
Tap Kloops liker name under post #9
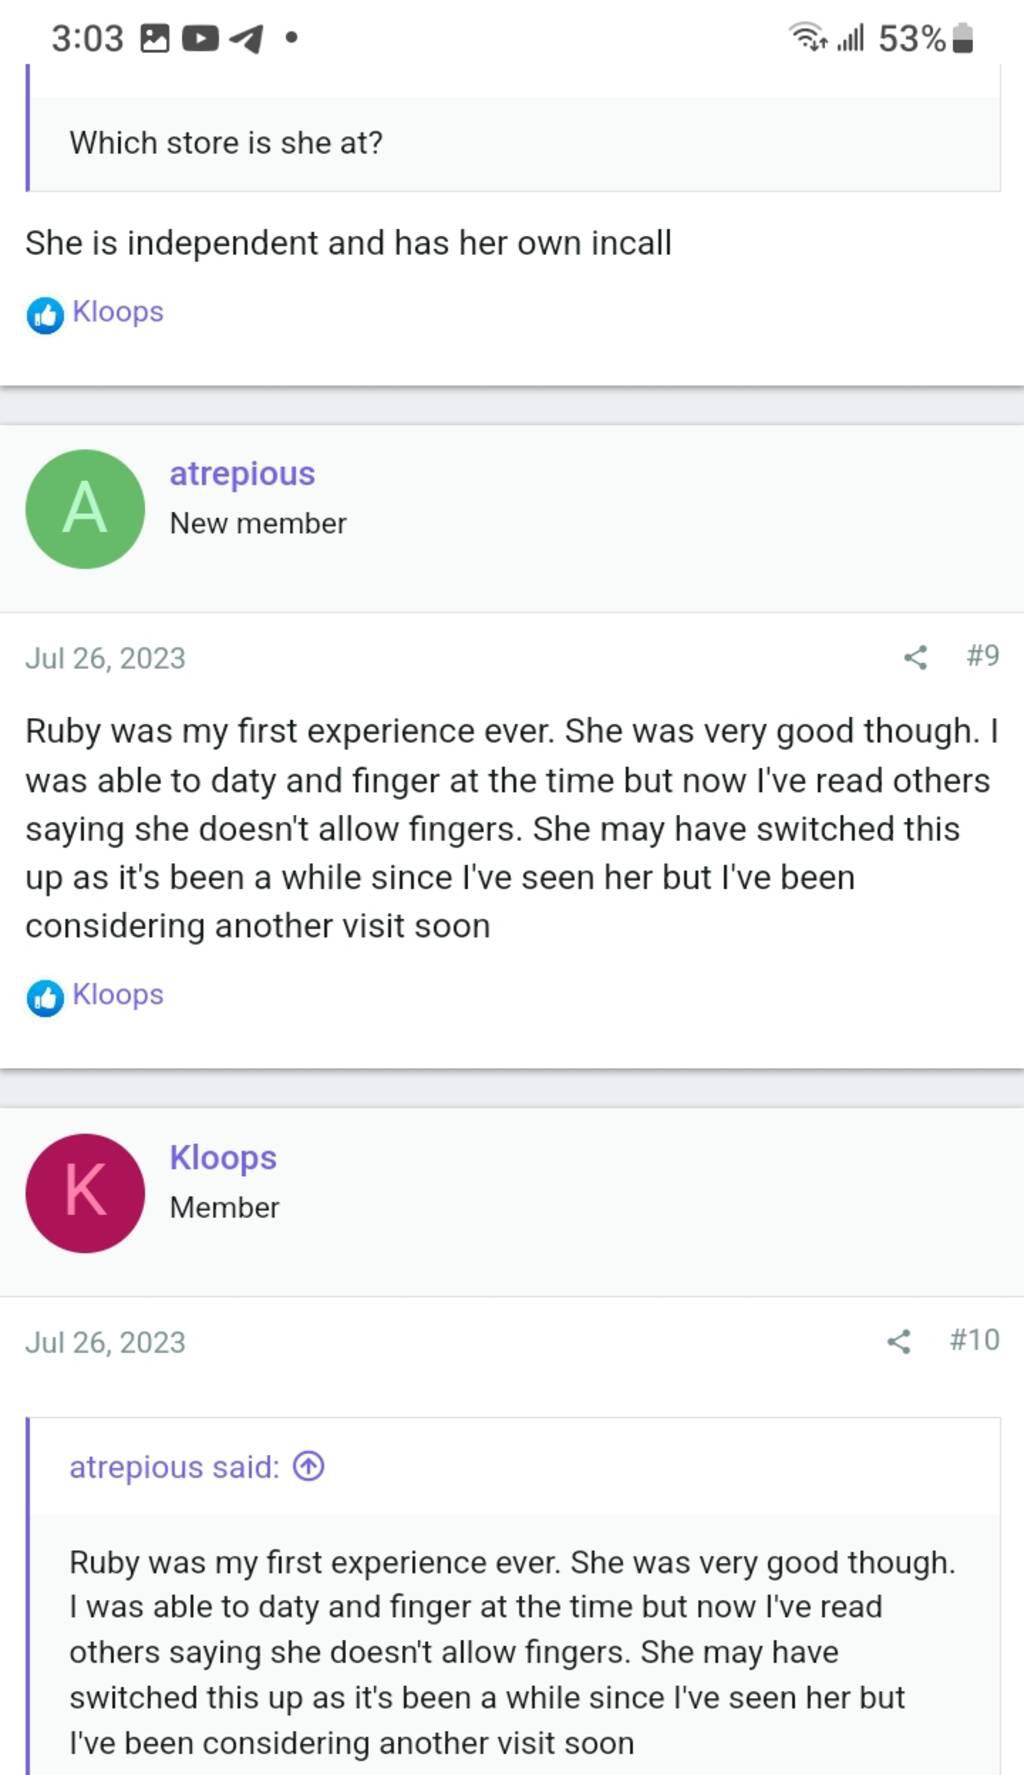click(x=118, y=995)
